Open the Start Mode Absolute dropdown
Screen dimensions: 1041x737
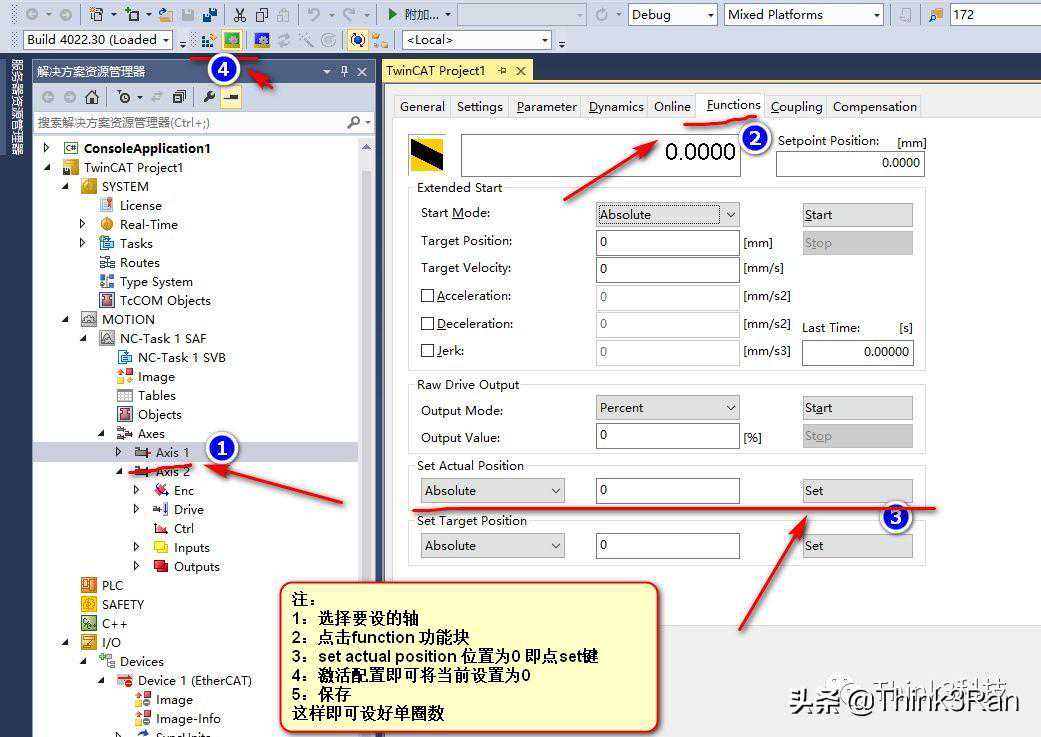667,215
